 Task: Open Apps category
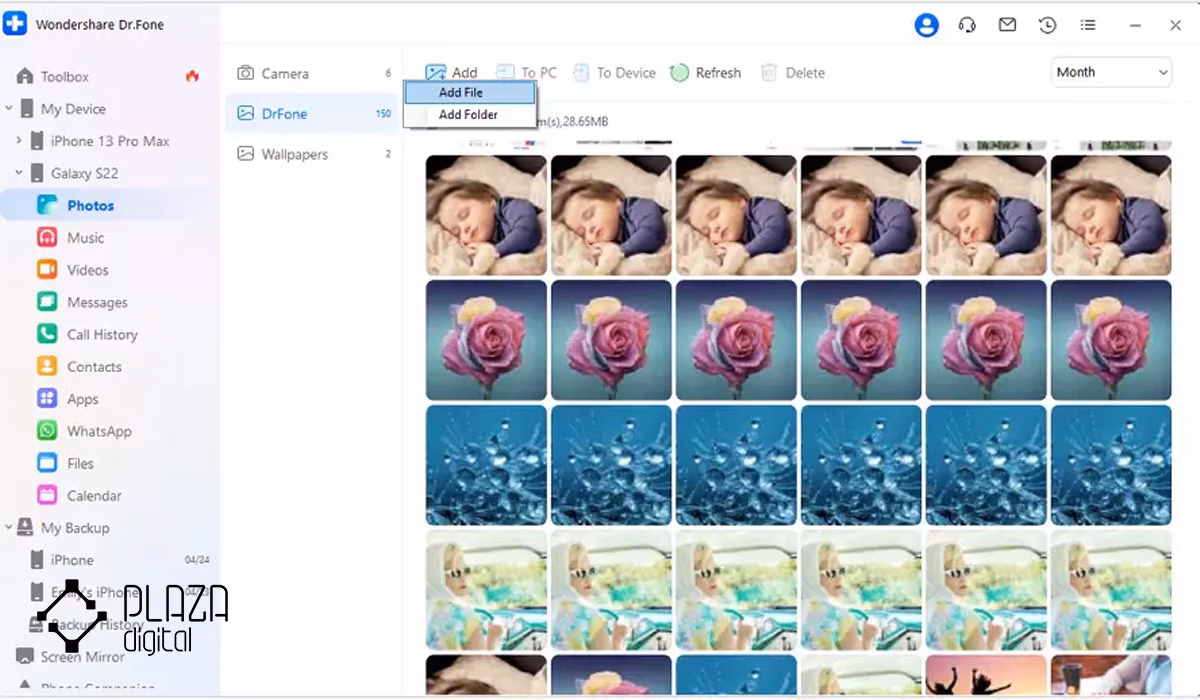82,399
